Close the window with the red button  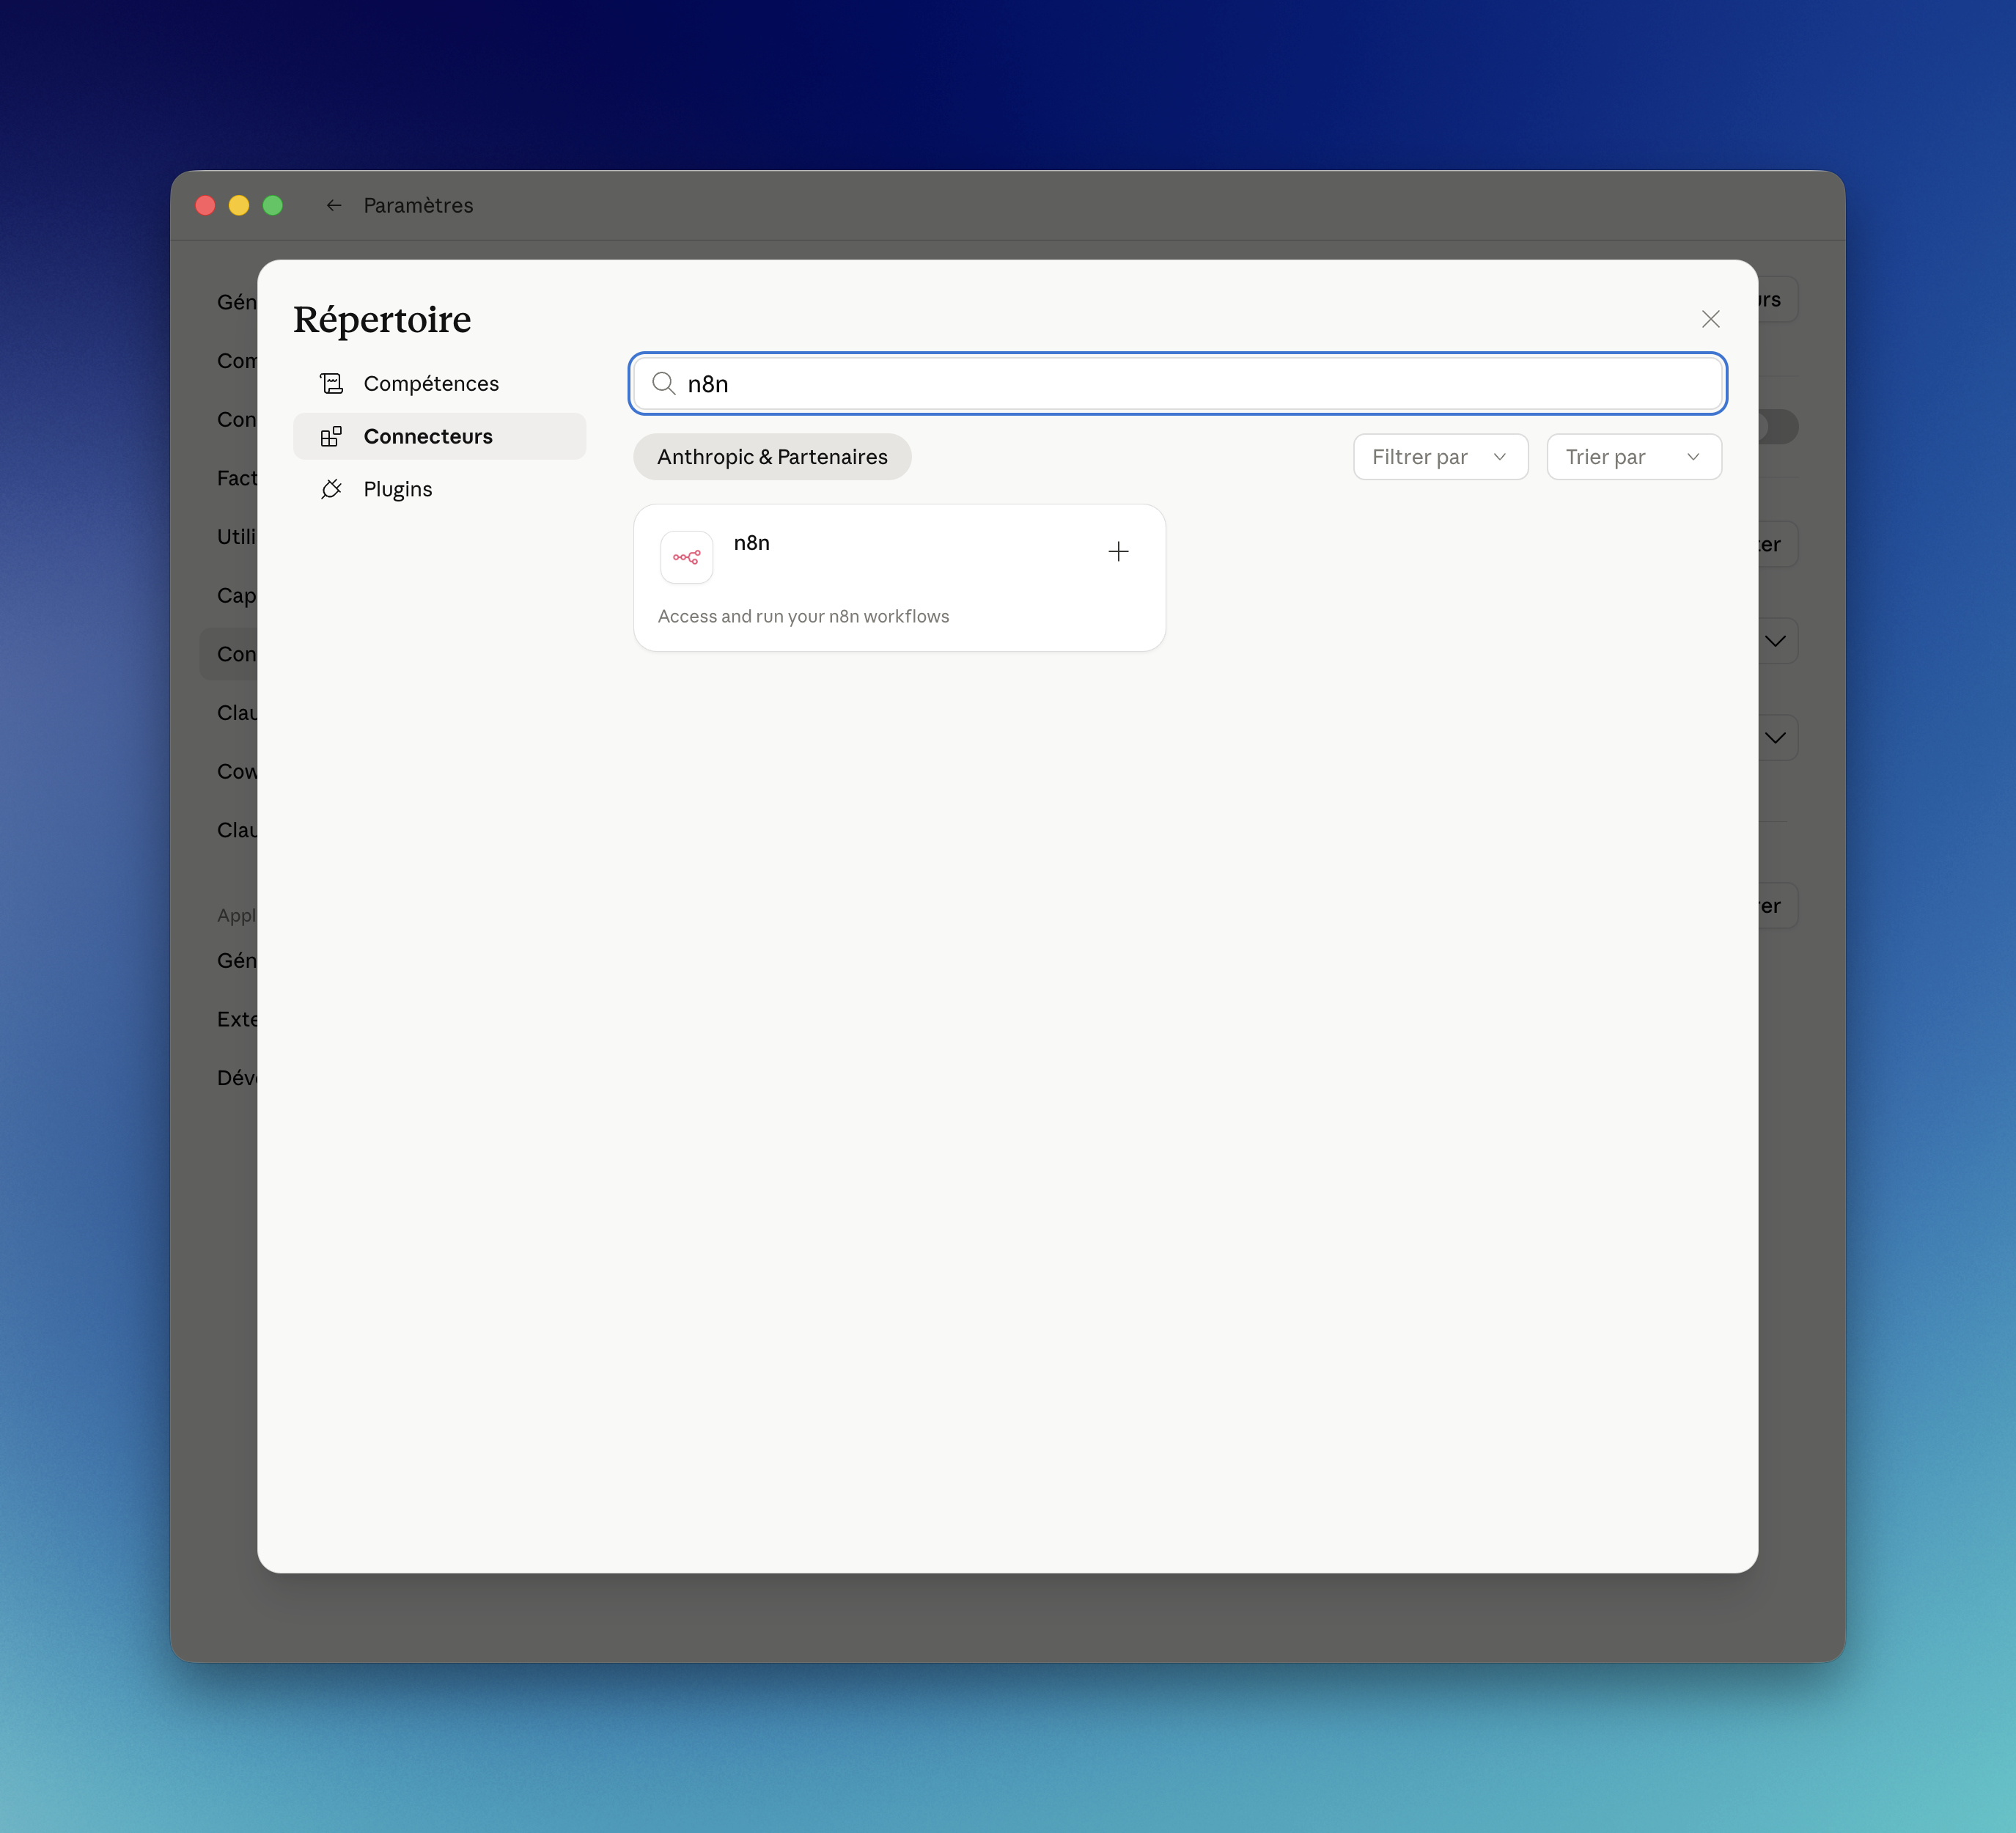click(205, 205)
